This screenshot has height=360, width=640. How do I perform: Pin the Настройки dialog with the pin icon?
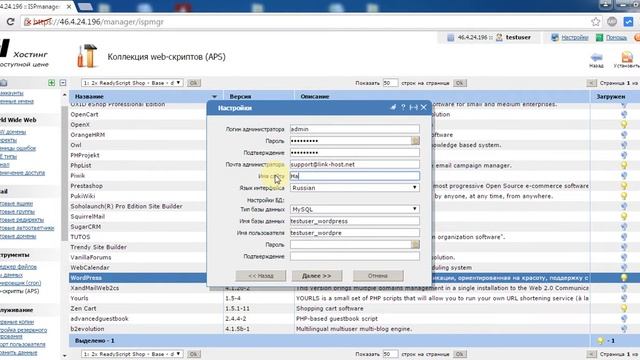393,107
